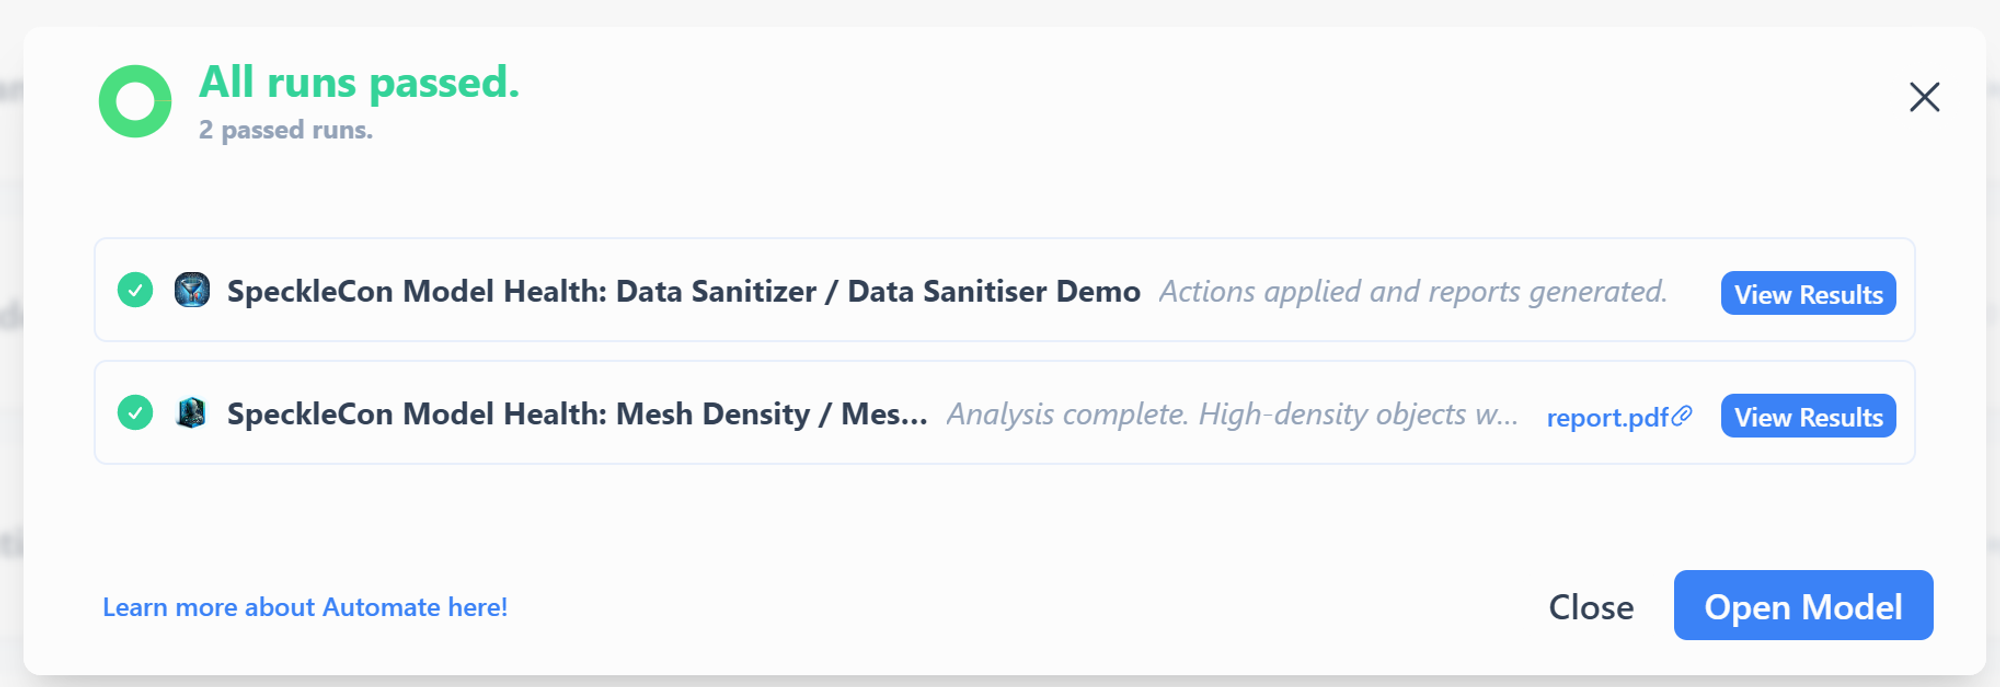Click the 'Actions applied and reports generated' message
Viewport: 2000px width, 687px height.
pyautogui.click(x=1413, y=291)
